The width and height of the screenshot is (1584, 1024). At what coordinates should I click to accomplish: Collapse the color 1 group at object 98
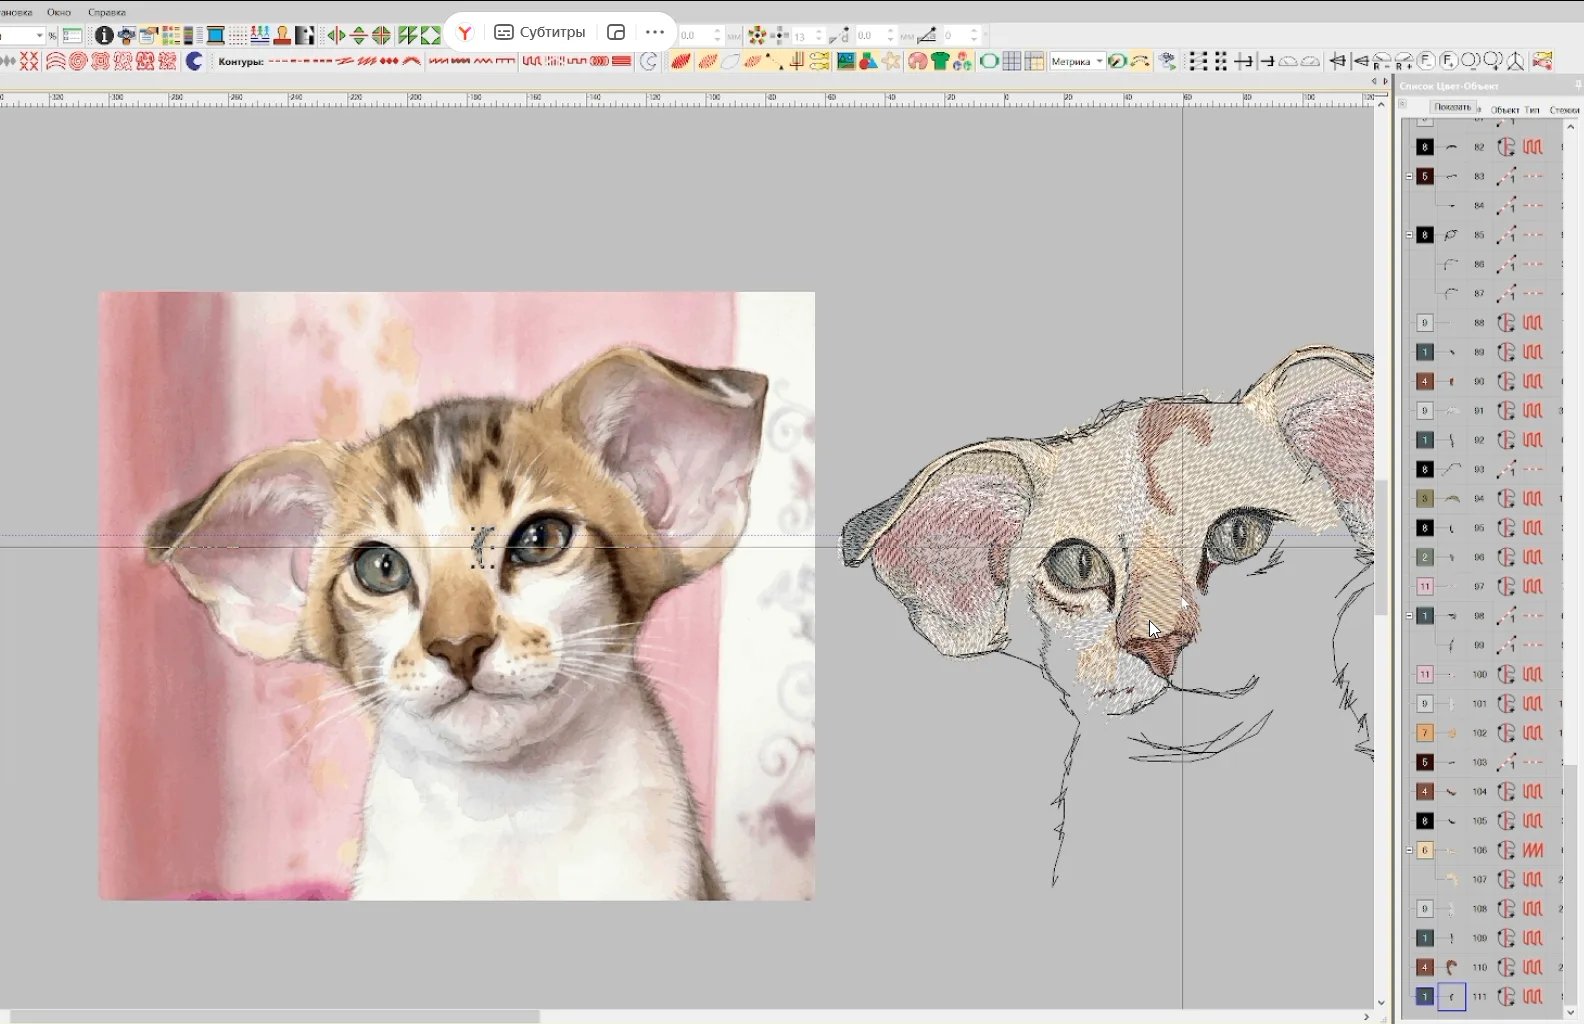tap(1410, 616)
